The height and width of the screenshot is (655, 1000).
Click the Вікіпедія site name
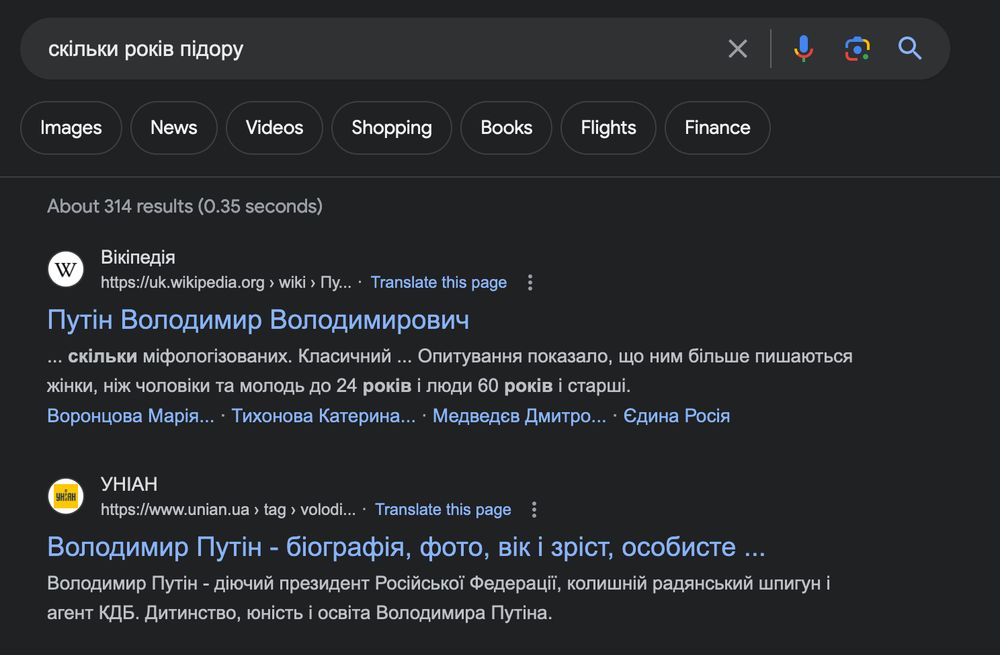coord(138,258)
